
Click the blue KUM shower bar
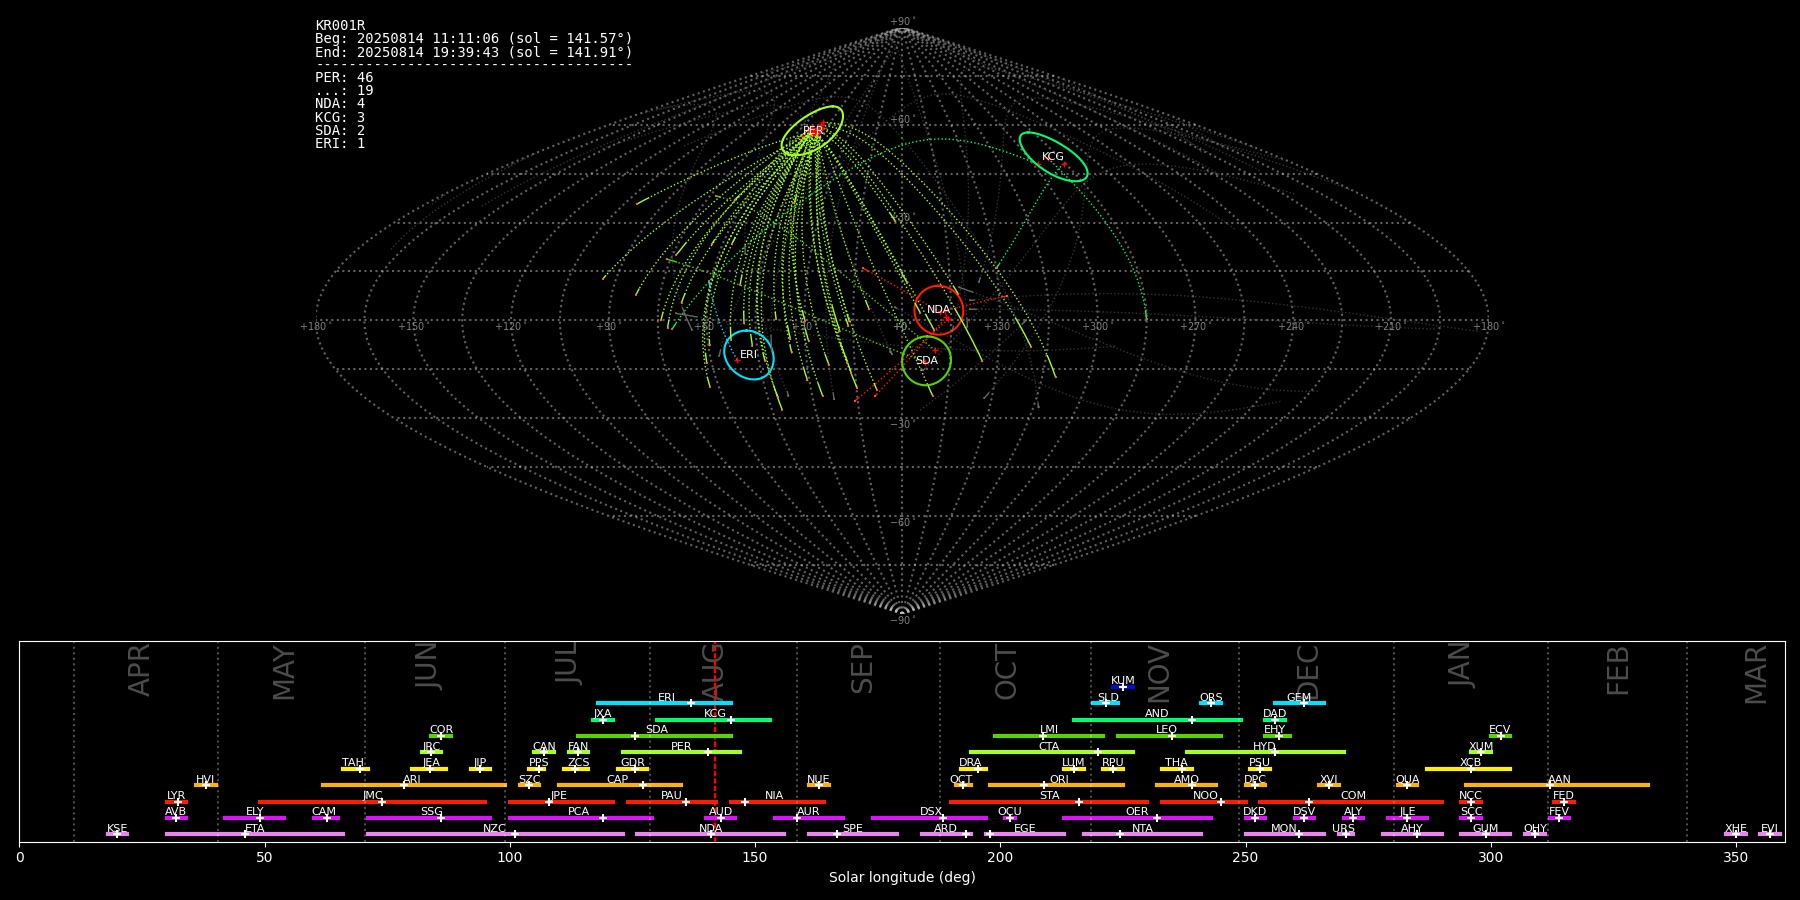click(x=1123, y=687)
